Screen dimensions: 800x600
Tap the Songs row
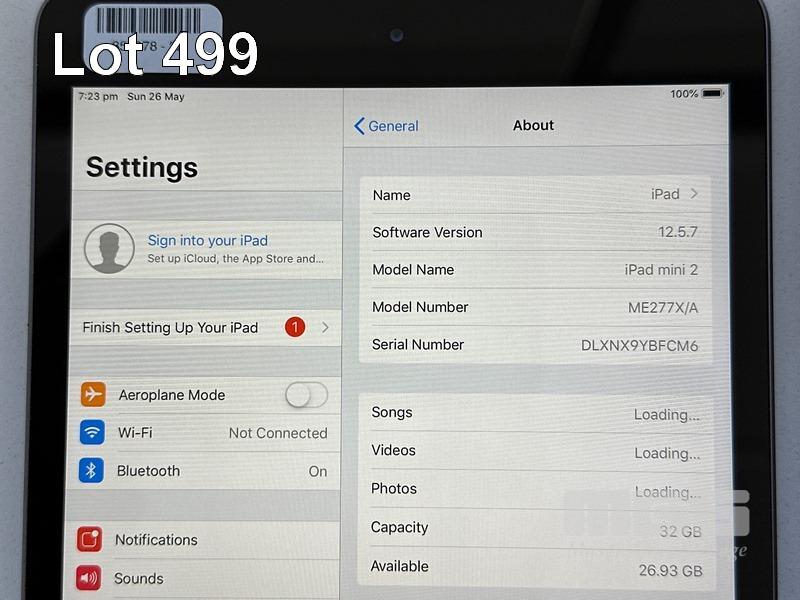tap(536, 413)
